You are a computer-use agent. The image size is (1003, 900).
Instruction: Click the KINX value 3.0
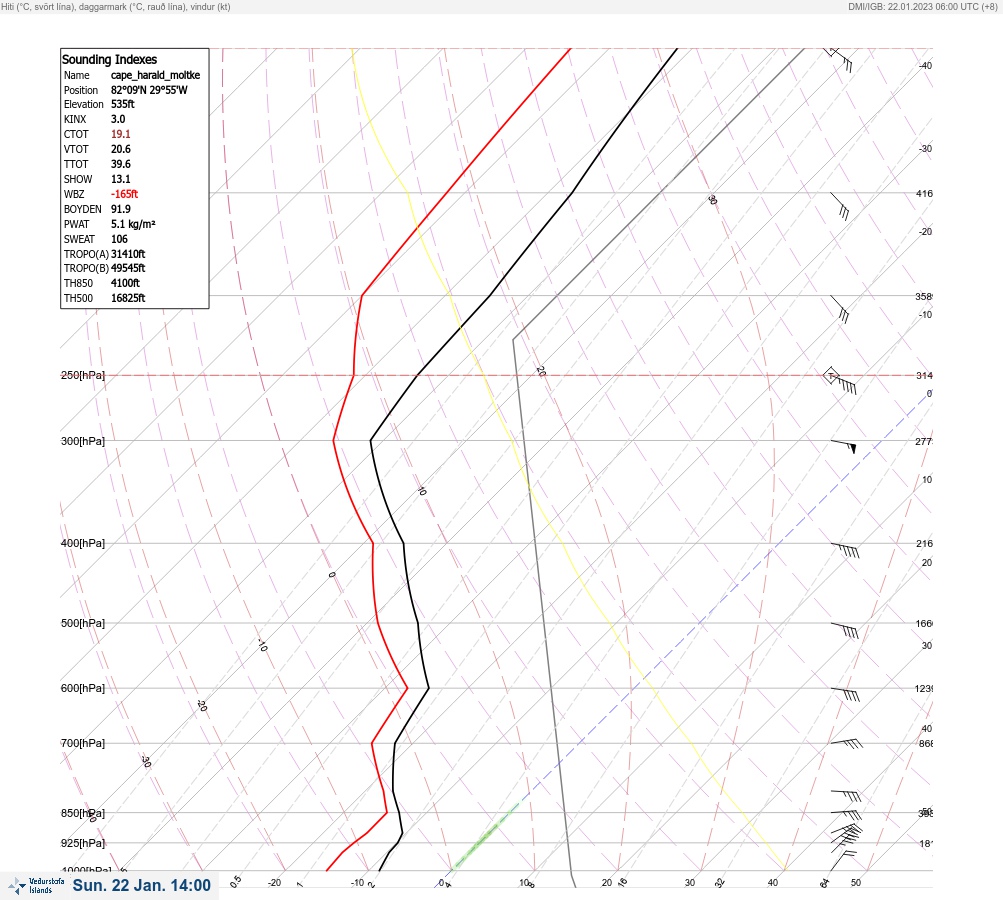pyautogui.click(x=118, y=119)
